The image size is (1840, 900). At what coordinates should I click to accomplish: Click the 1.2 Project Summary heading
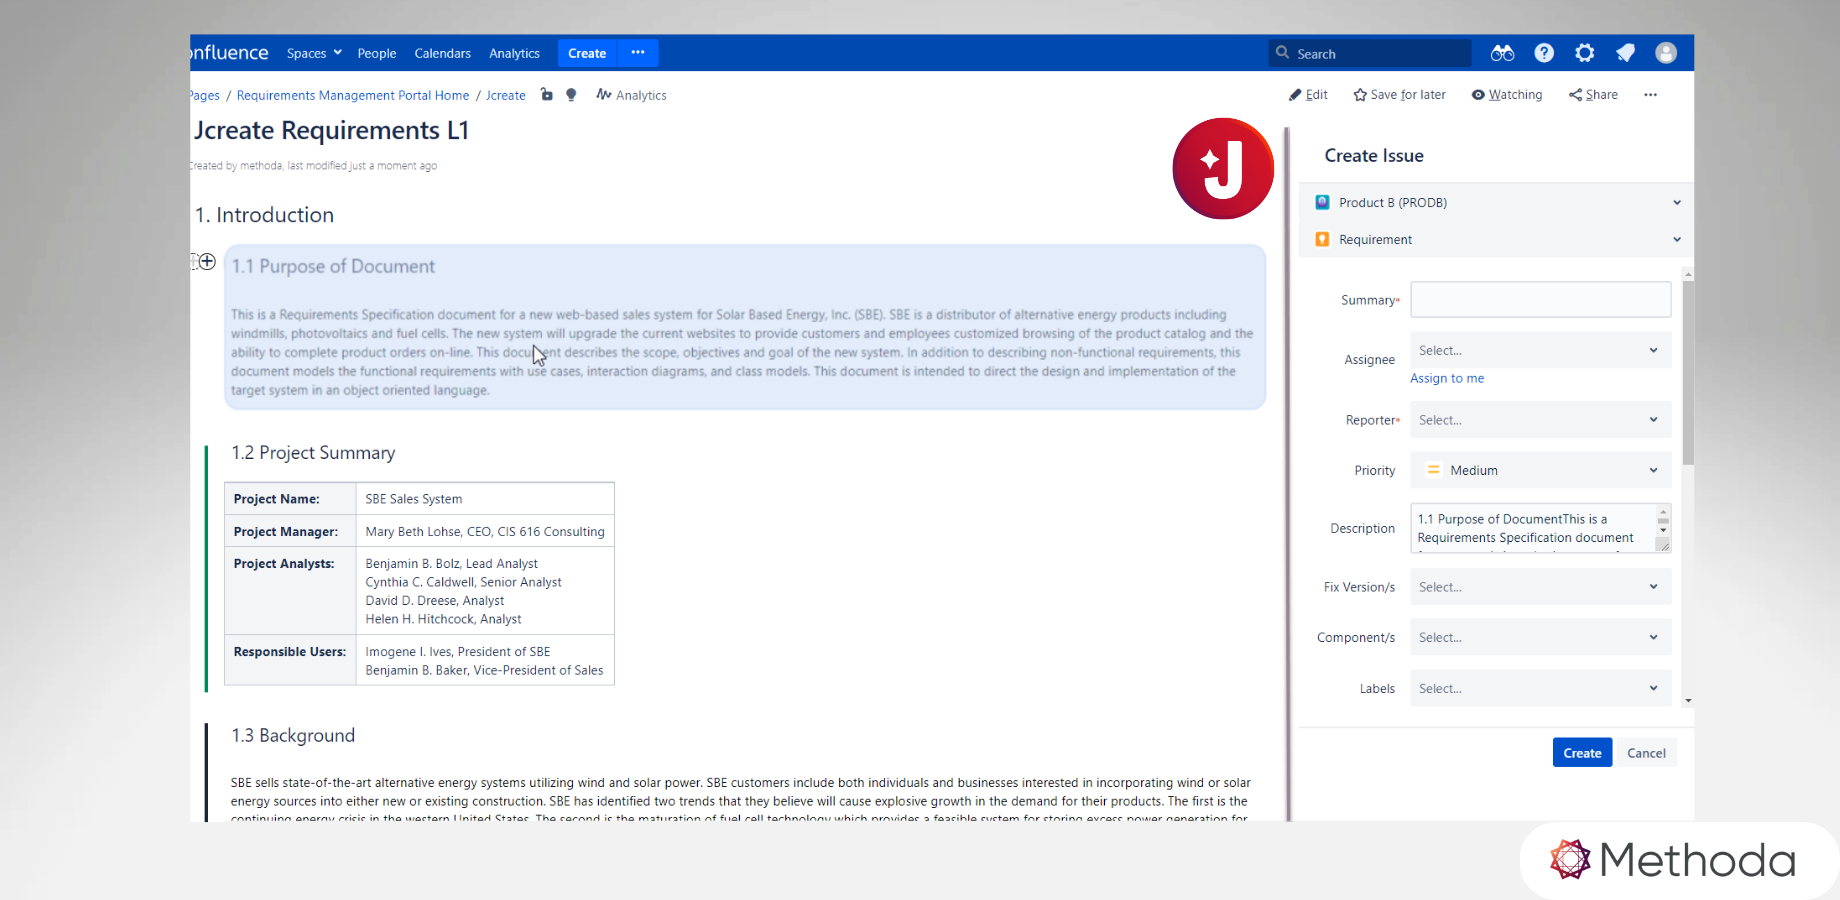tap(313, 452)
